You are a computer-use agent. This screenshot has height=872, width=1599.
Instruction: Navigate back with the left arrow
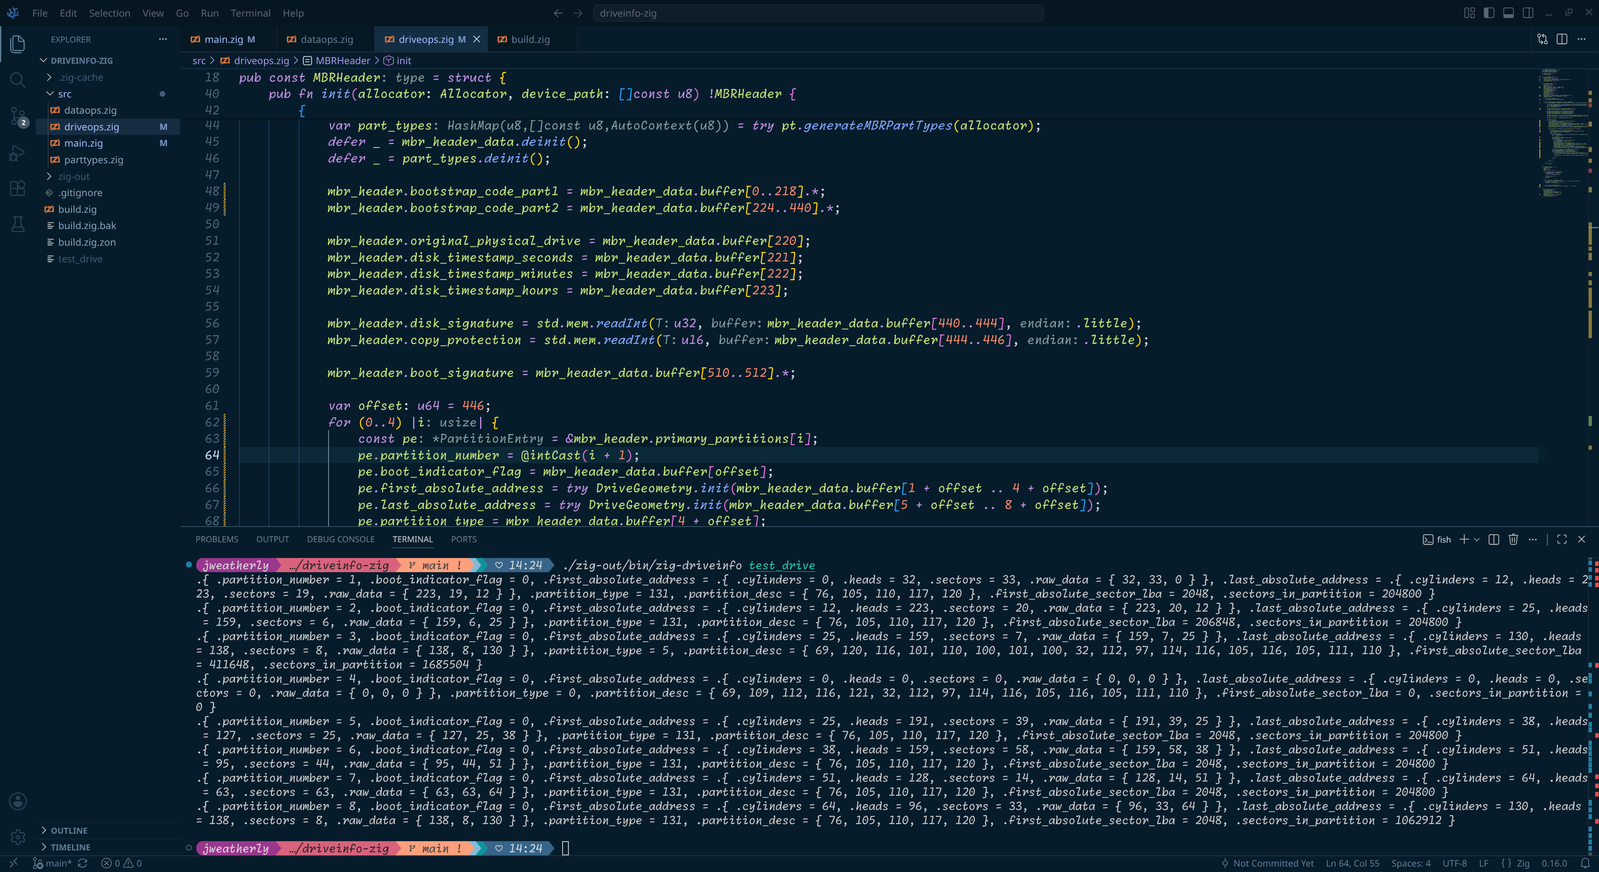tap(558, 13)
